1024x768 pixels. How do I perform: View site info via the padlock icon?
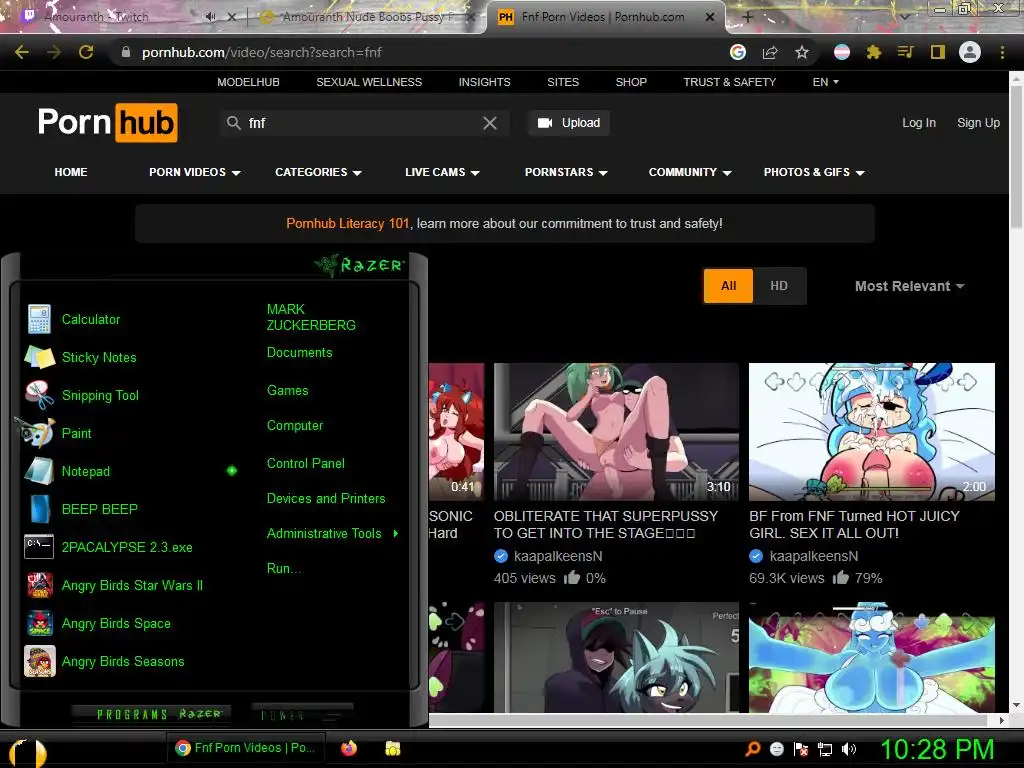(126, 52)
